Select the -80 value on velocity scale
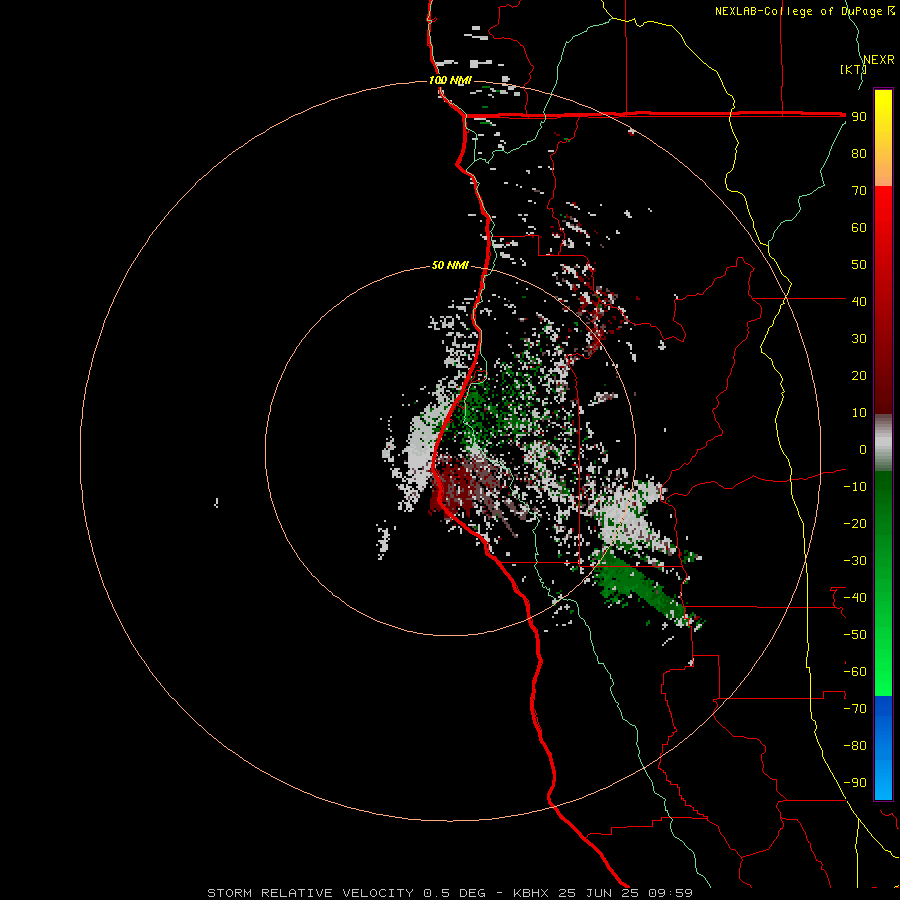Image resolution: width=900 pixels, height=900 pixels. click(x=855, y=746)
